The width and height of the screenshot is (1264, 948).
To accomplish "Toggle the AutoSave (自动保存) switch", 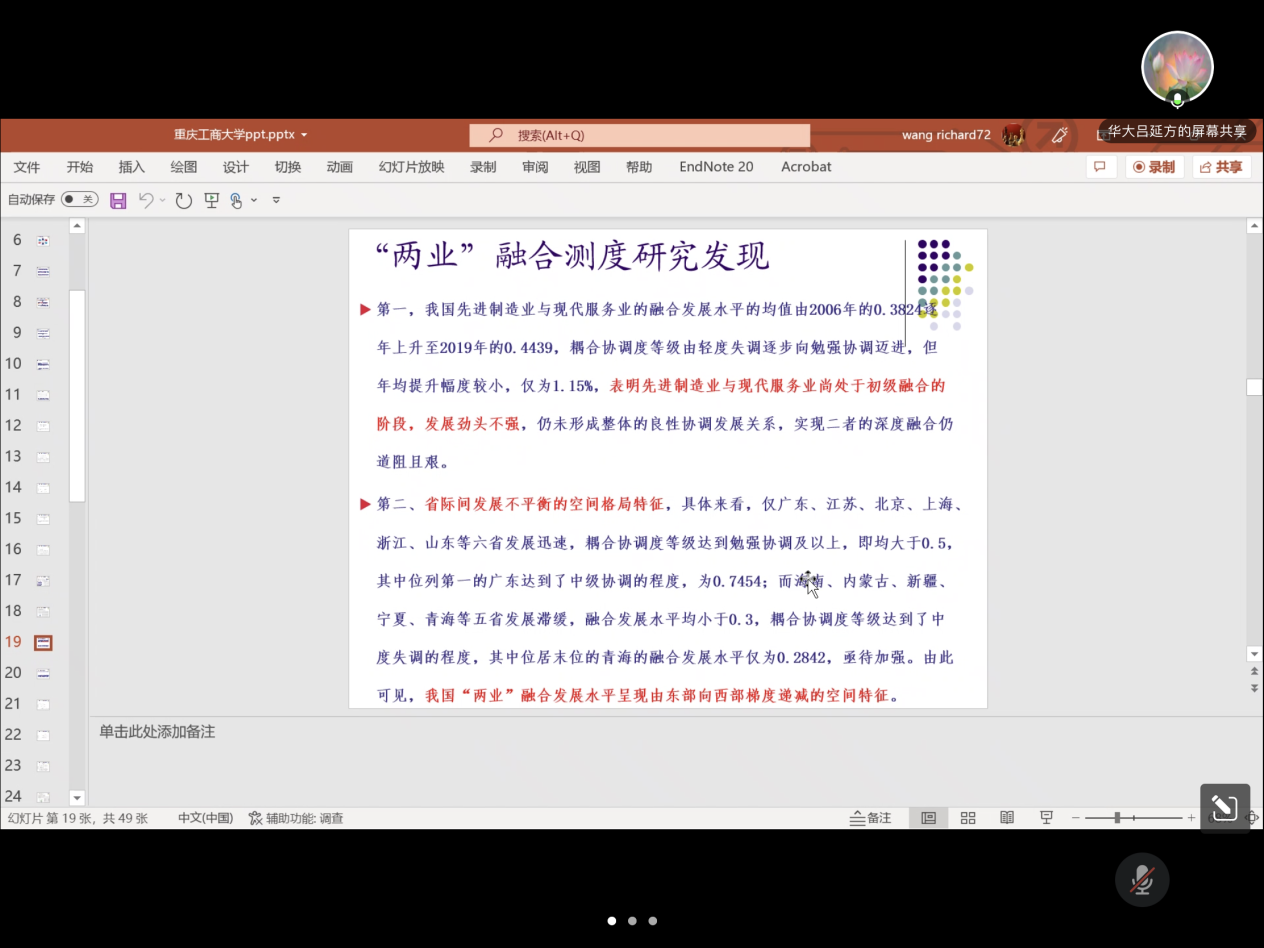I will (79, 200).
